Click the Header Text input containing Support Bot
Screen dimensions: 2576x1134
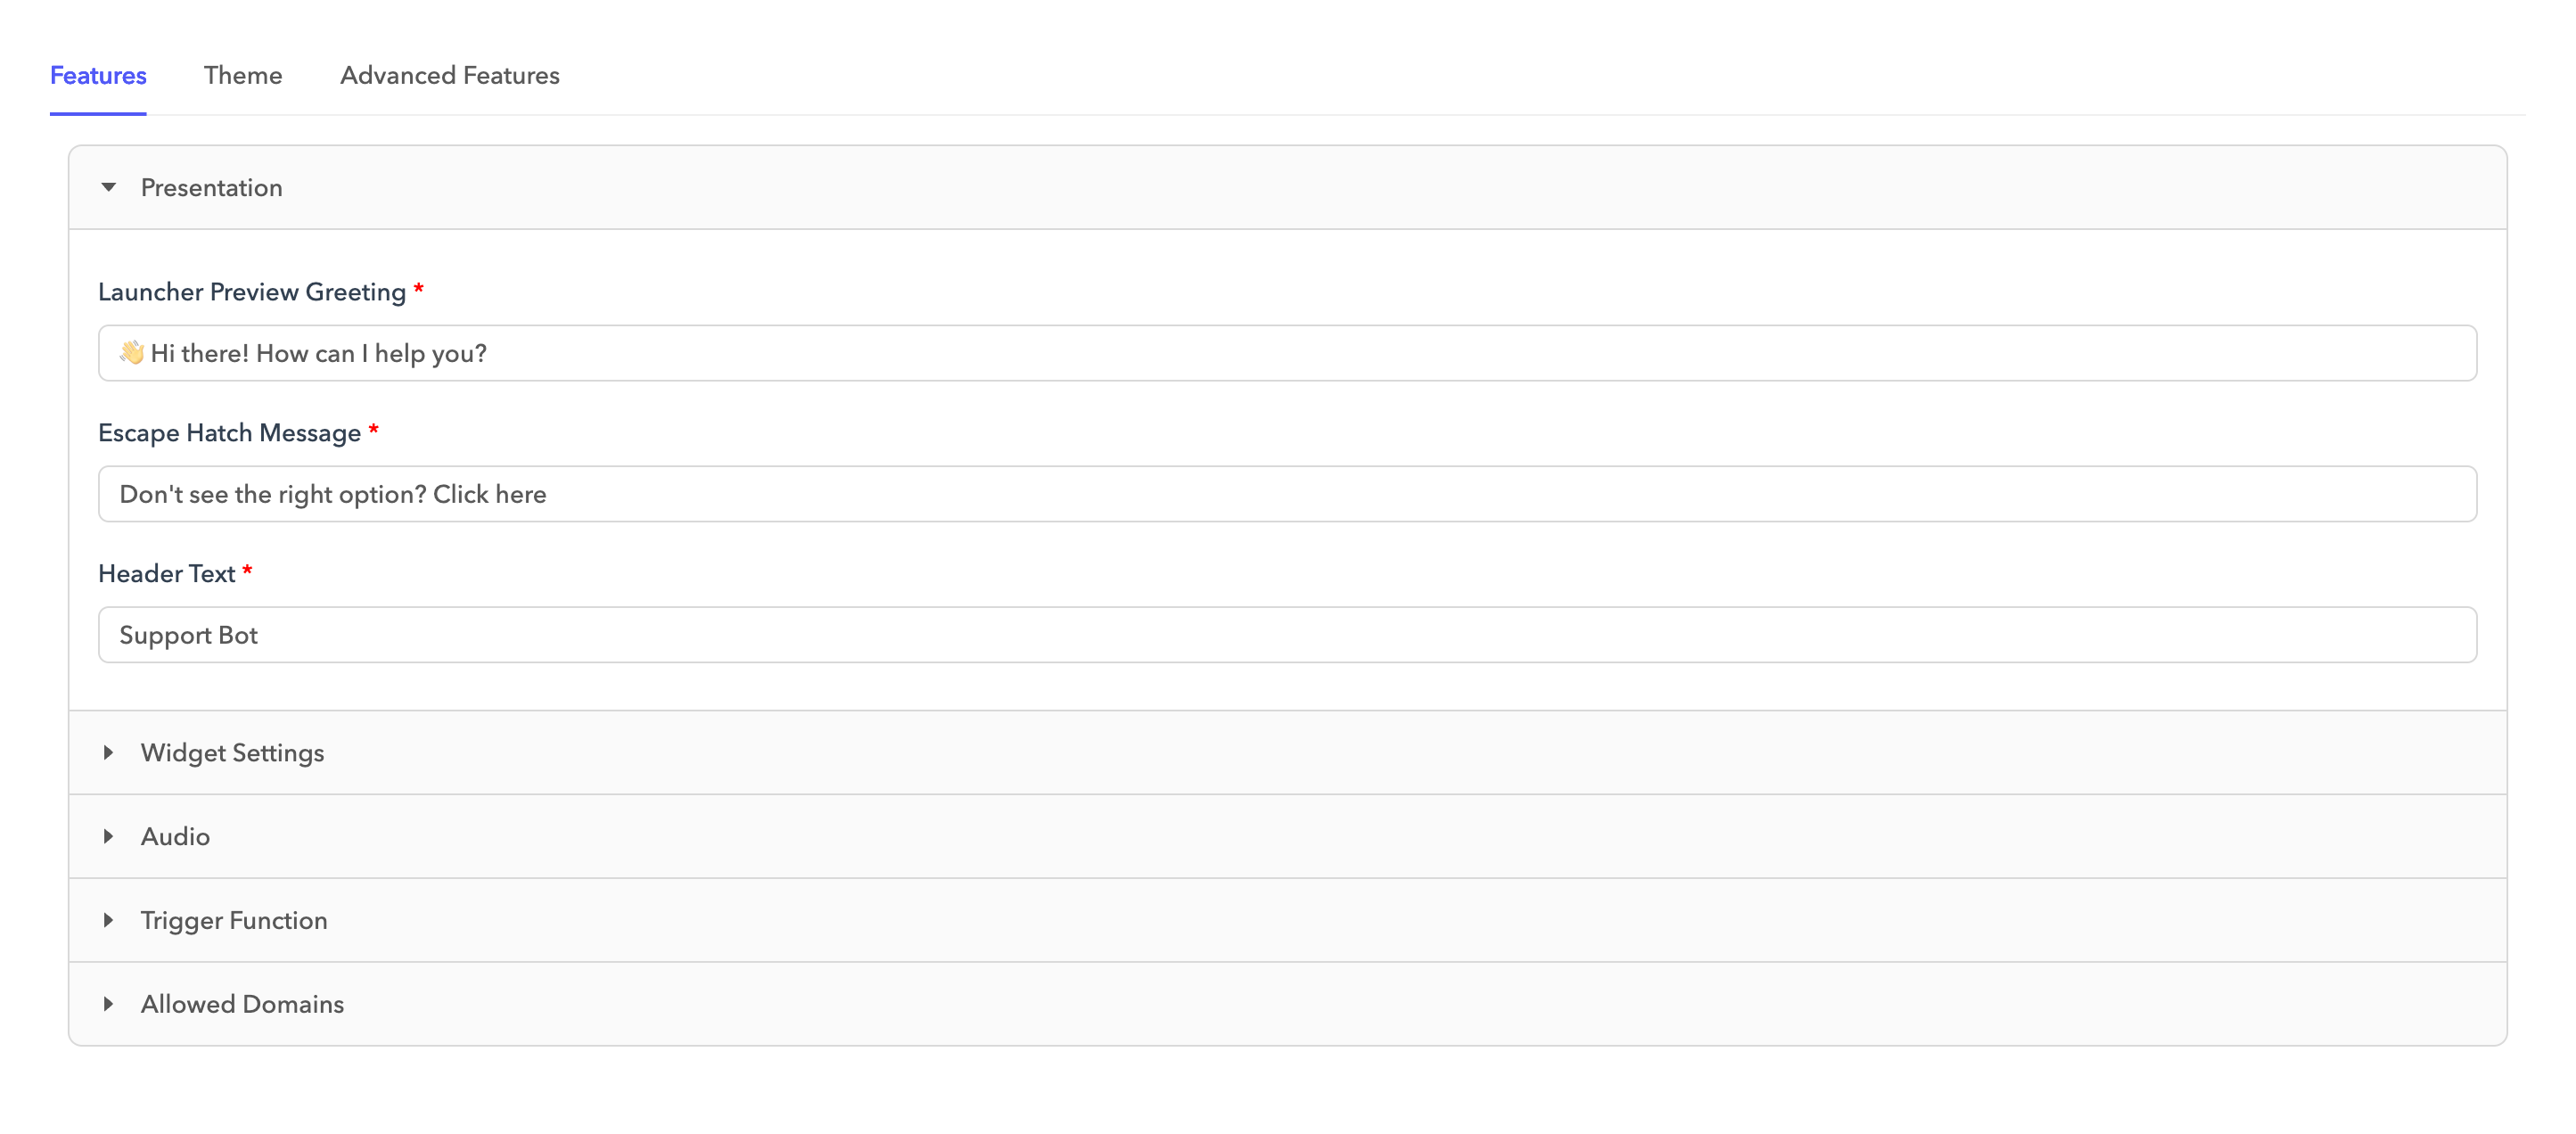(x=1288, y=634)
